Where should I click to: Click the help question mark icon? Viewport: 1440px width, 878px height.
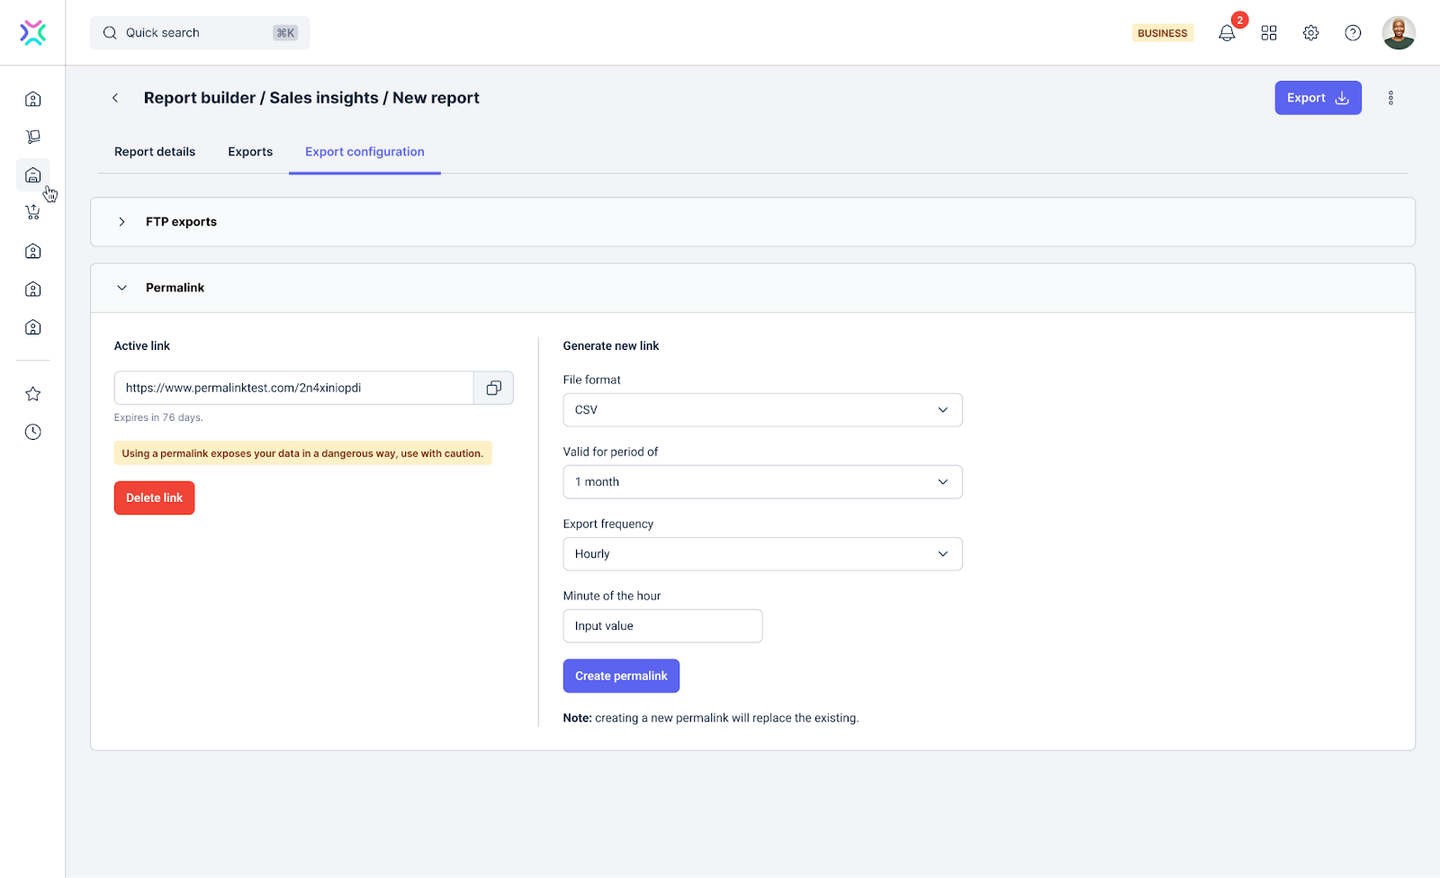(1353, 33)
